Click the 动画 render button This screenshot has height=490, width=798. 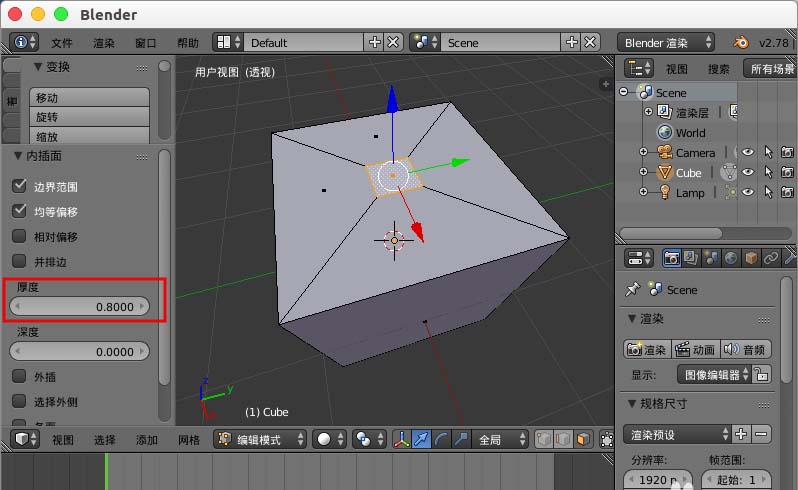695,349
